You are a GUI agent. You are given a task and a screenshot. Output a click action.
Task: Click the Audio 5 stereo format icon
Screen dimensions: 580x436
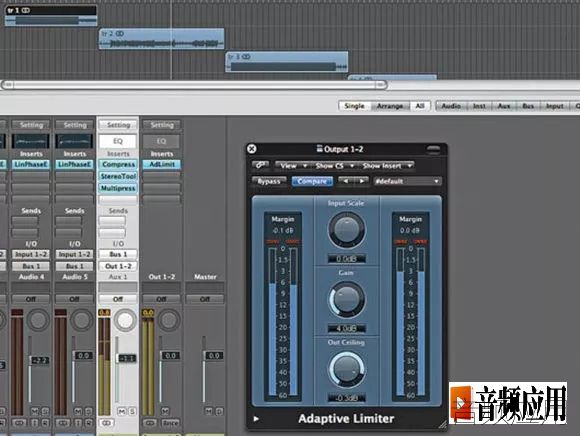[x=63, y=422]
